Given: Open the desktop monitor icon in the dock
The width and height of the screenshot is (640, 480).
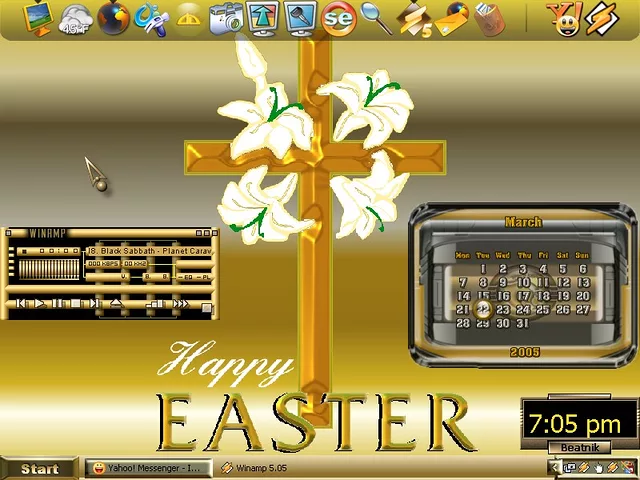Looking at the screenshot, I should click(38, 18).
